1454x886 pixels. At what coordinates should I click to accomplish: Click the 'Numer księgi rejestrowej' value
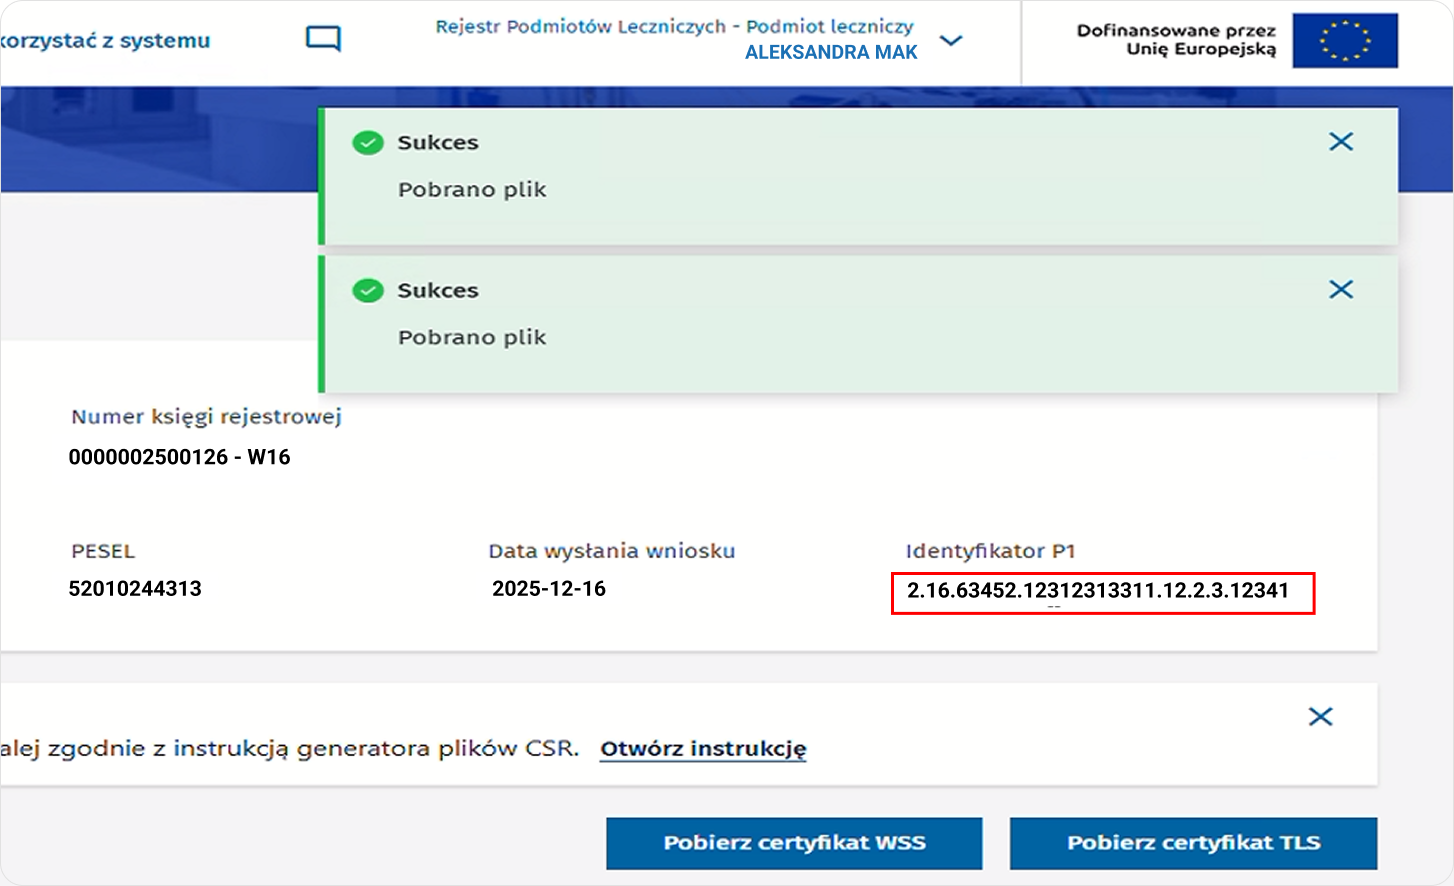pos(179,457)
